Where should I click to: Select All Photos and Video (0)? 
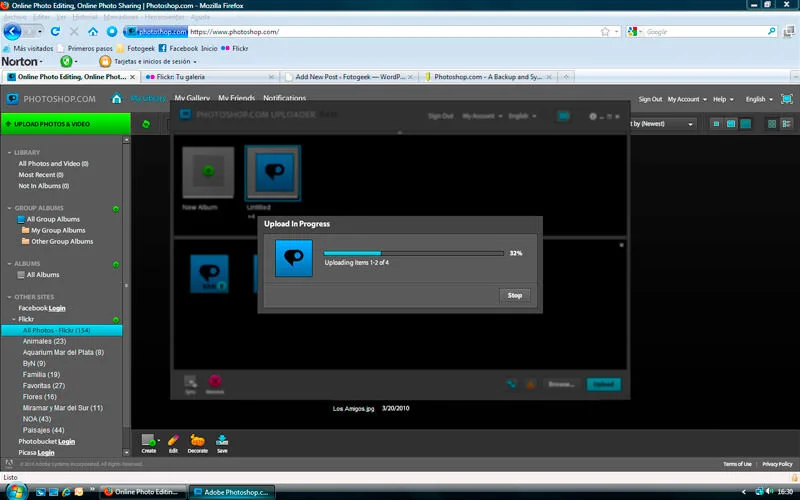[54, 164]
